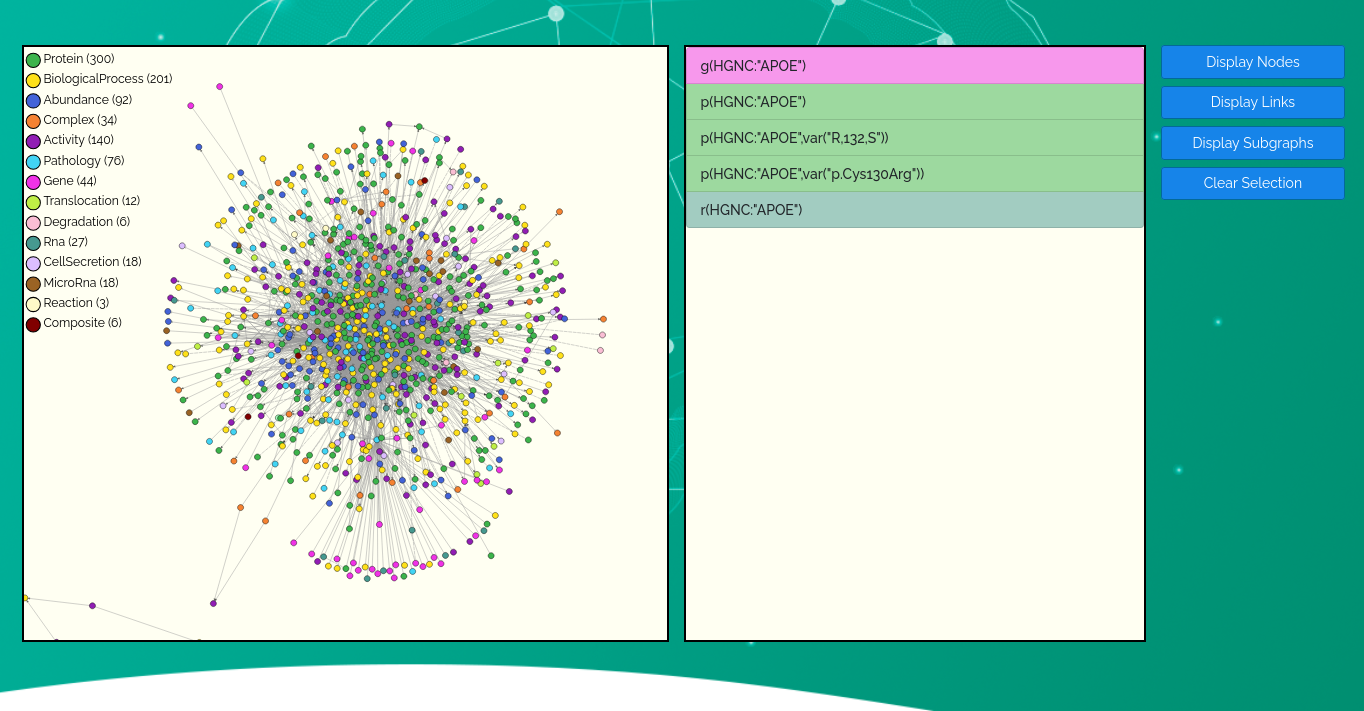Viewport: 1364px width, 711px height.
Task: Click the Reaction (3) legend label
Action: [x=77, y=303]
